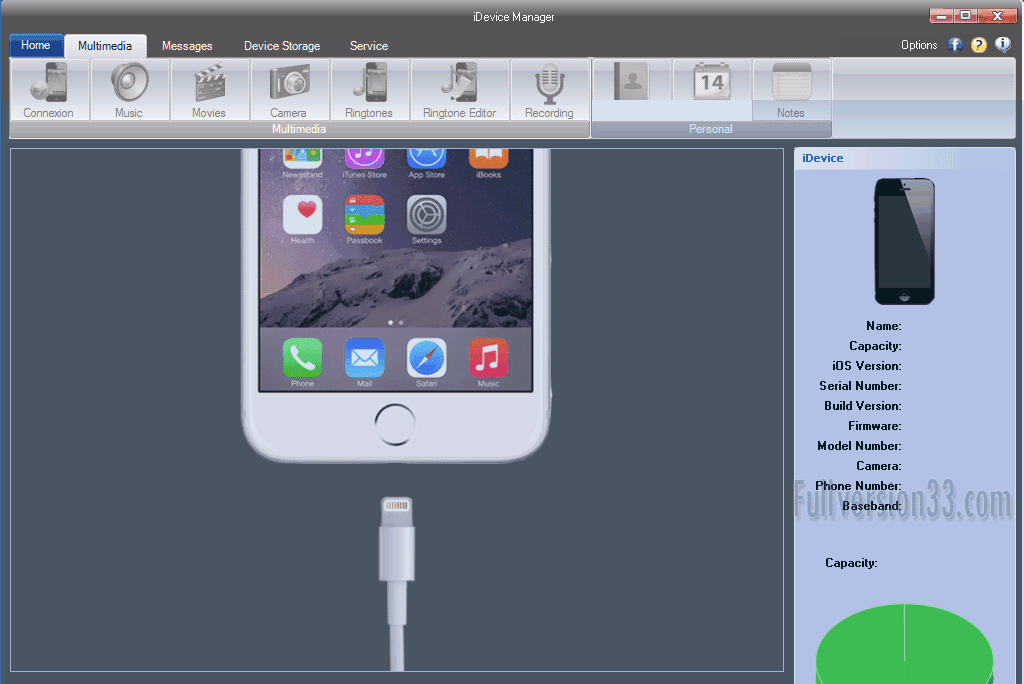Click the iOS Version label
1024x684 pixels.
tap(867, 366)
